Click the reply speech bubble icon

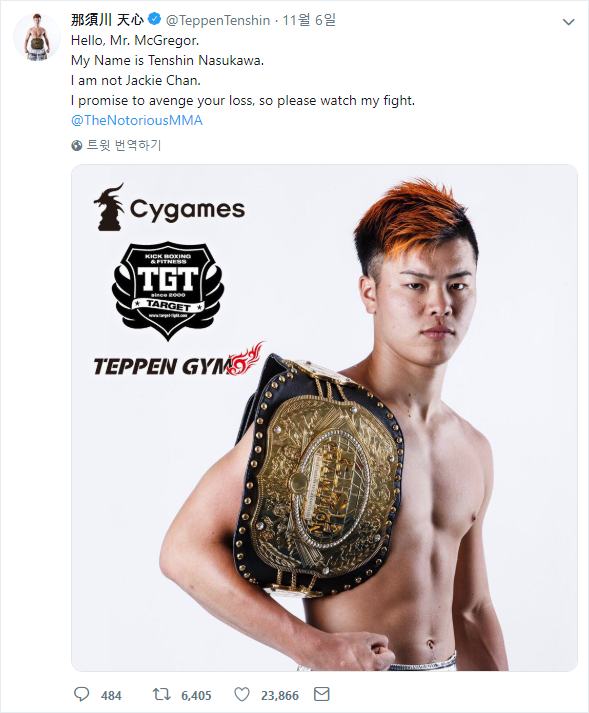[81, 694]
